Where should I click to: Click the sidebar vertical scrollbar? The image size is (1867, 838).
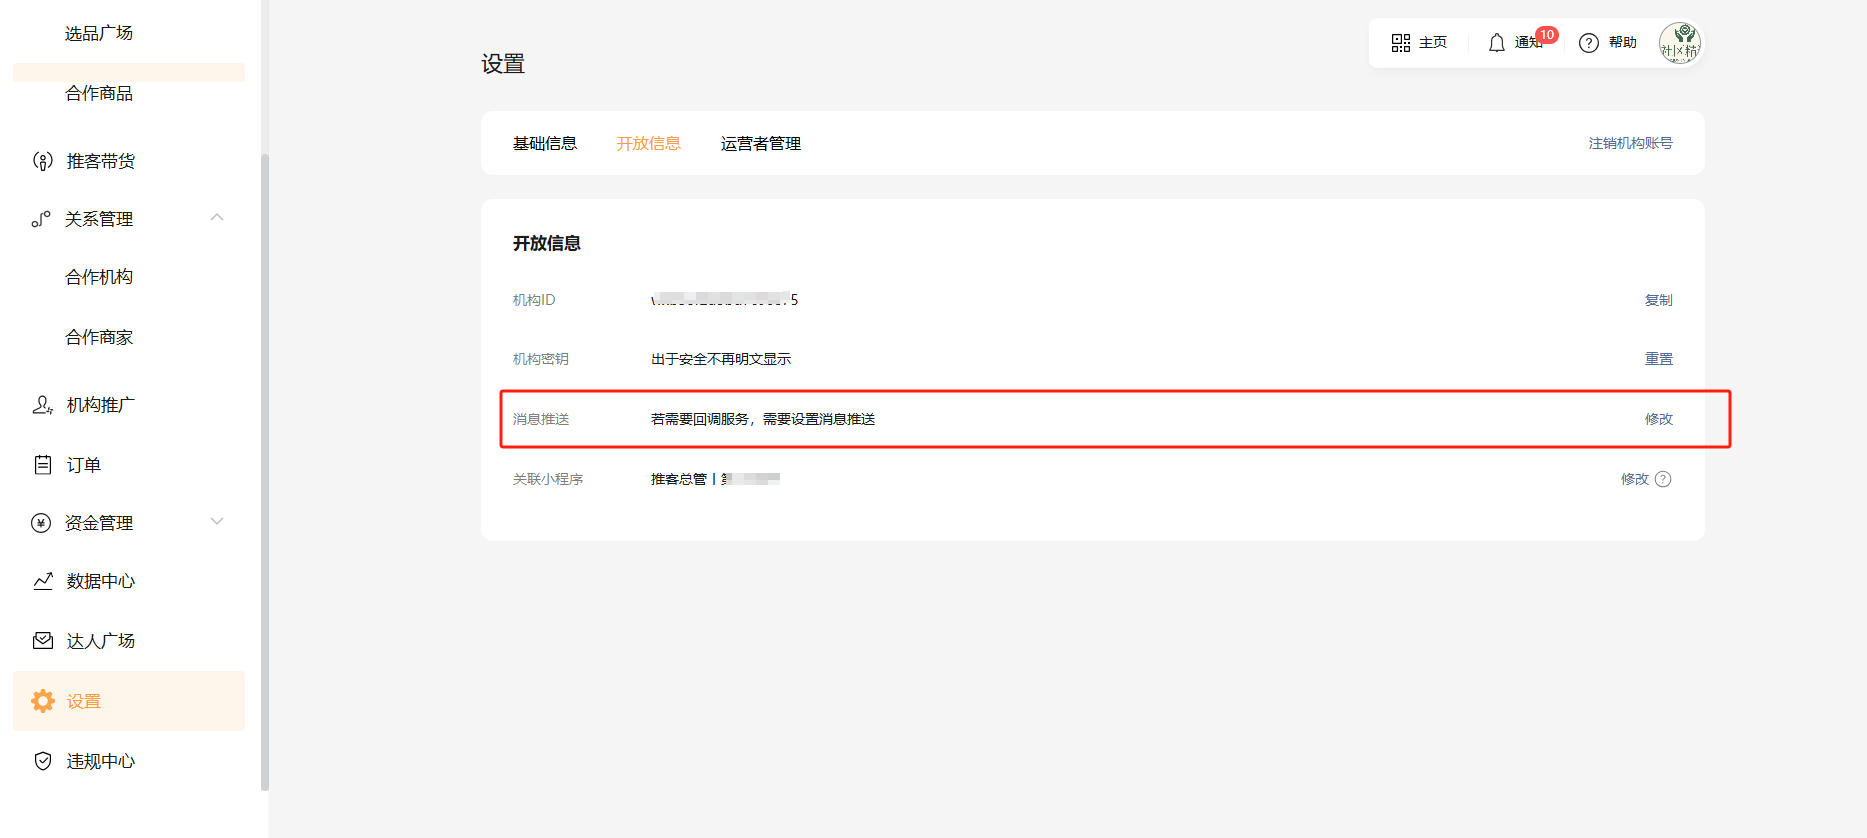tap(265, 470)
